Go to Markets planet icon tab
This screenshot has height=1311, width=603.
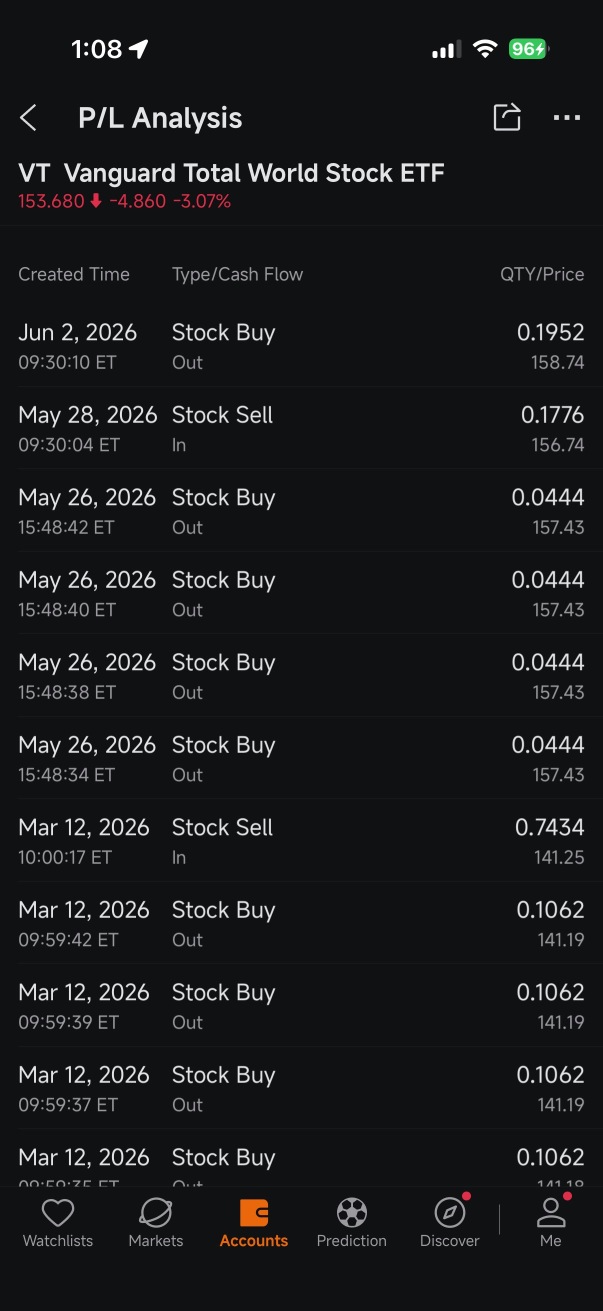pyautogui.click(x=156, y=1223)
